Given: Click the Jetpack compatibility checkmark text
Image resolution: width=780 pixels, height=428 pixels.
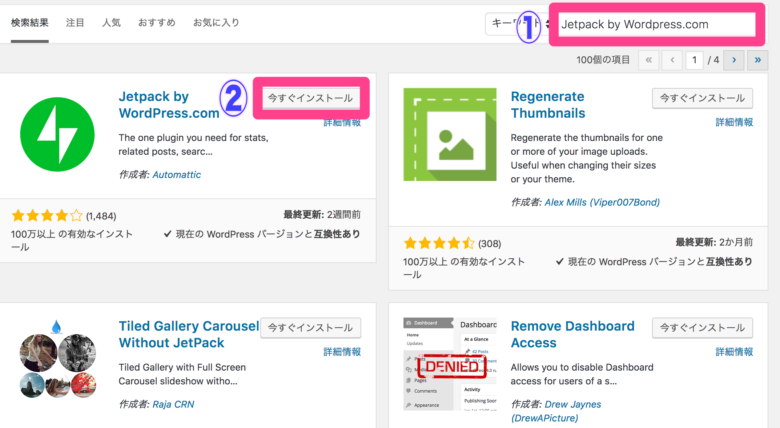Looking at the screenshot, I should click(x=262, y=234).
